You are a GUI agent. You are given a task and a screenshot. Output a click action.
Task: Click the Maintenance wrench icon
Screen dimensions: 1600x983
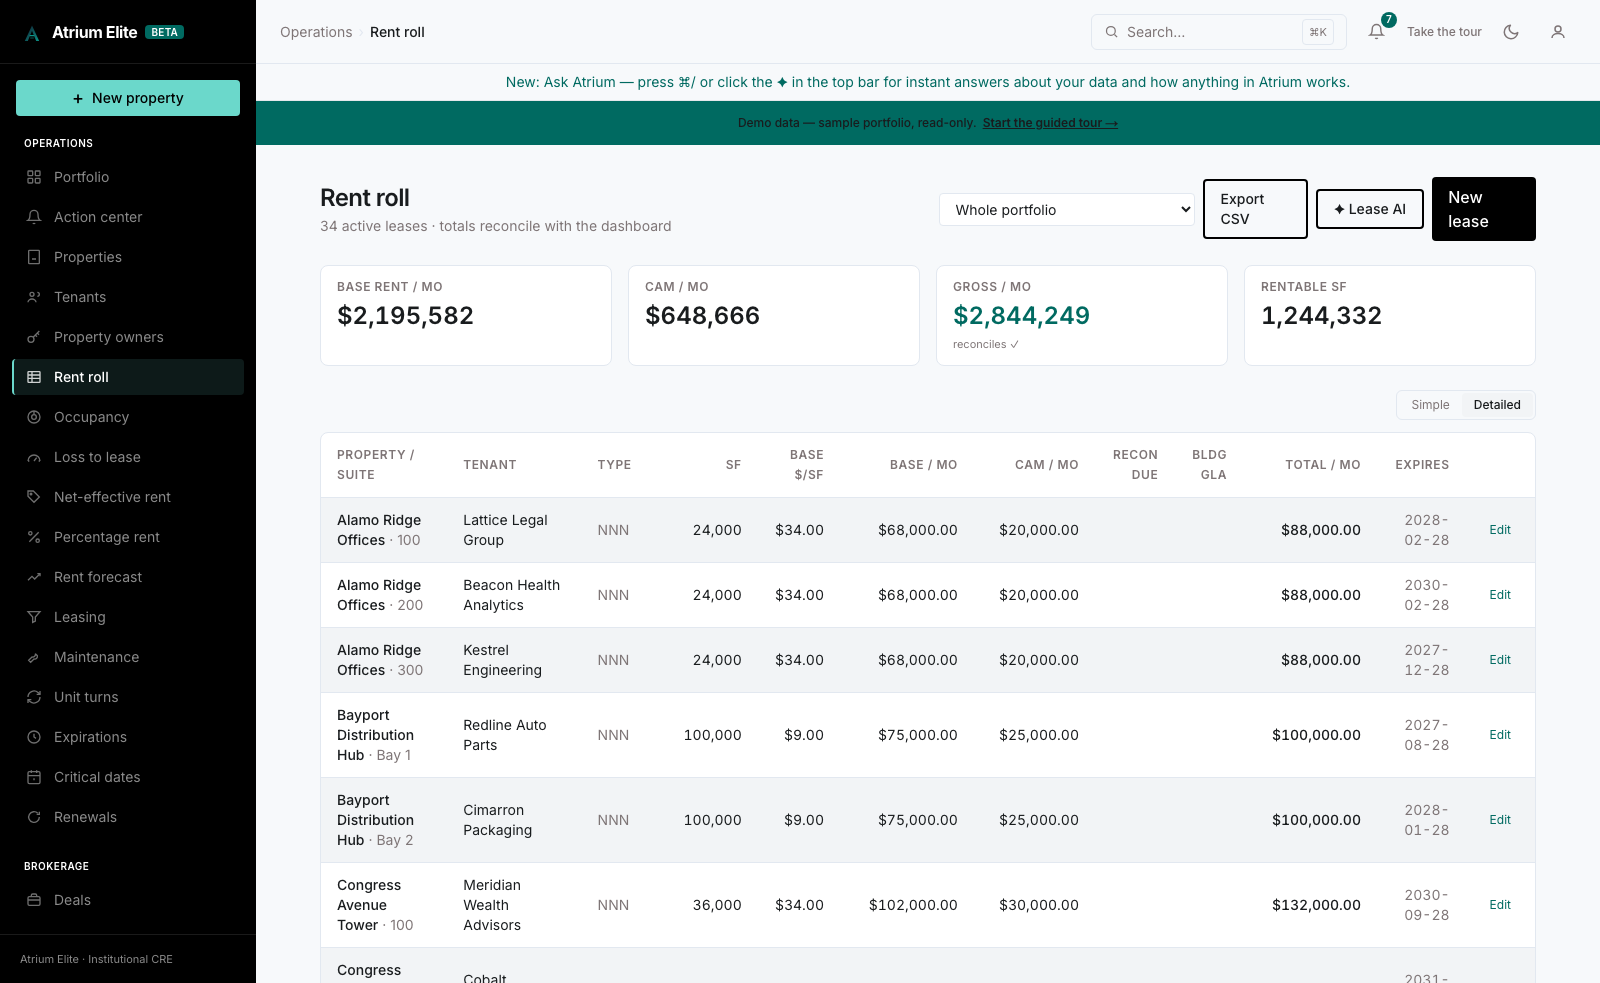[x=34, y=657]
